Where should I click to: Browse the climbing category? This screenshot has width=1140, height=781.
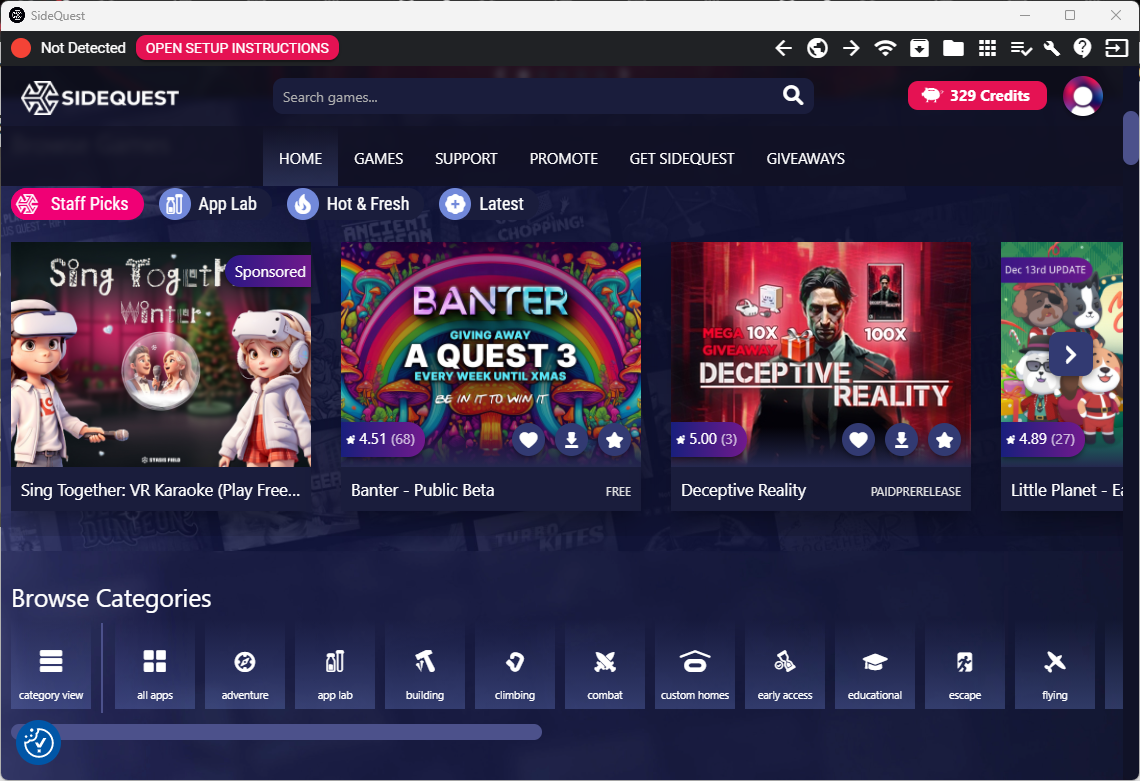(x=515, y=668)
